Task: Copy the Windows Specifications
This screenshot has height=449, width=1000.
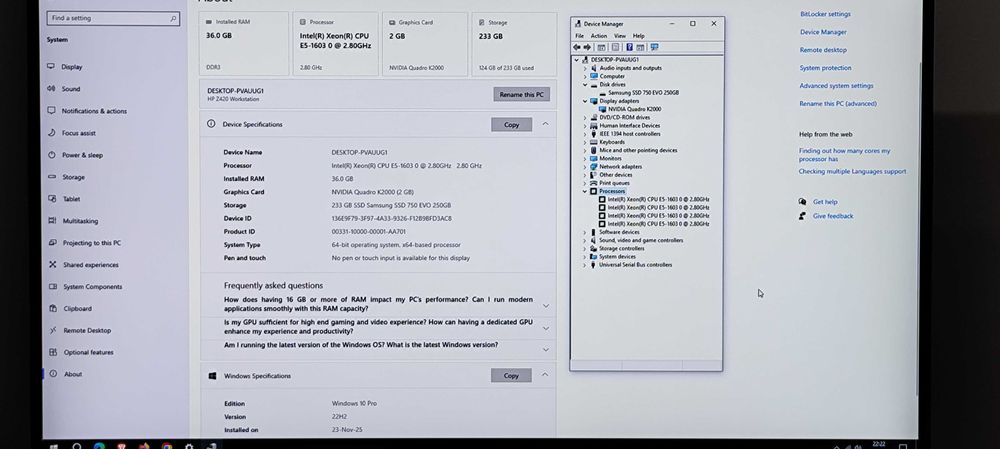Action: [x=511, y=376]
